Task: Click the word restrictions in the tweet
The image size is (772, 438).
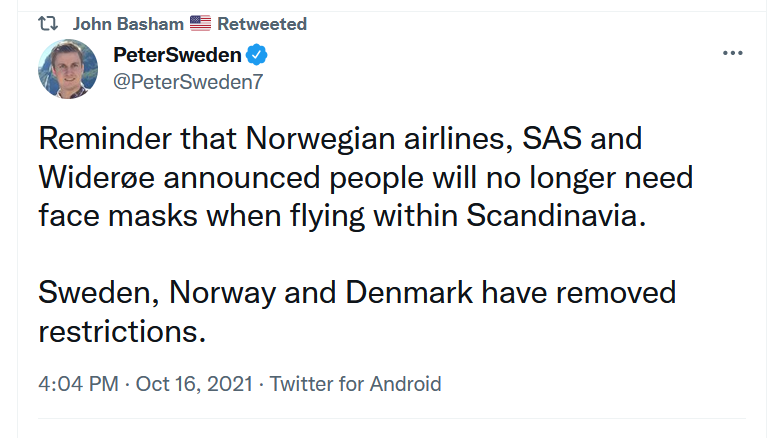Action: click(x=122, y=332)
